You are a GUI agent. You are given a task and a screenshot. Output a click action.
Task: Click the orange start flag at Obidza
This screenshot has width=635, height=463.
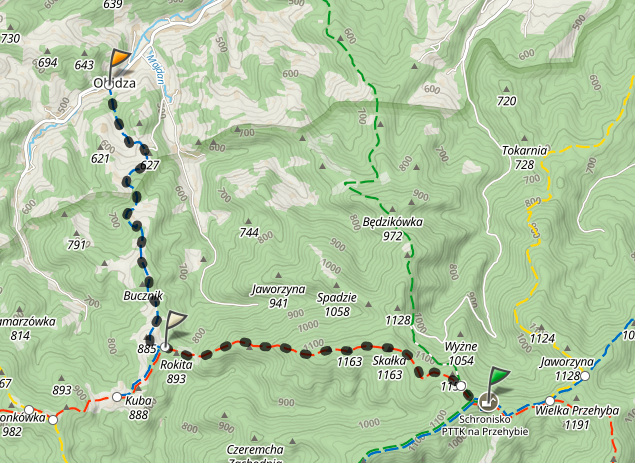119,62
